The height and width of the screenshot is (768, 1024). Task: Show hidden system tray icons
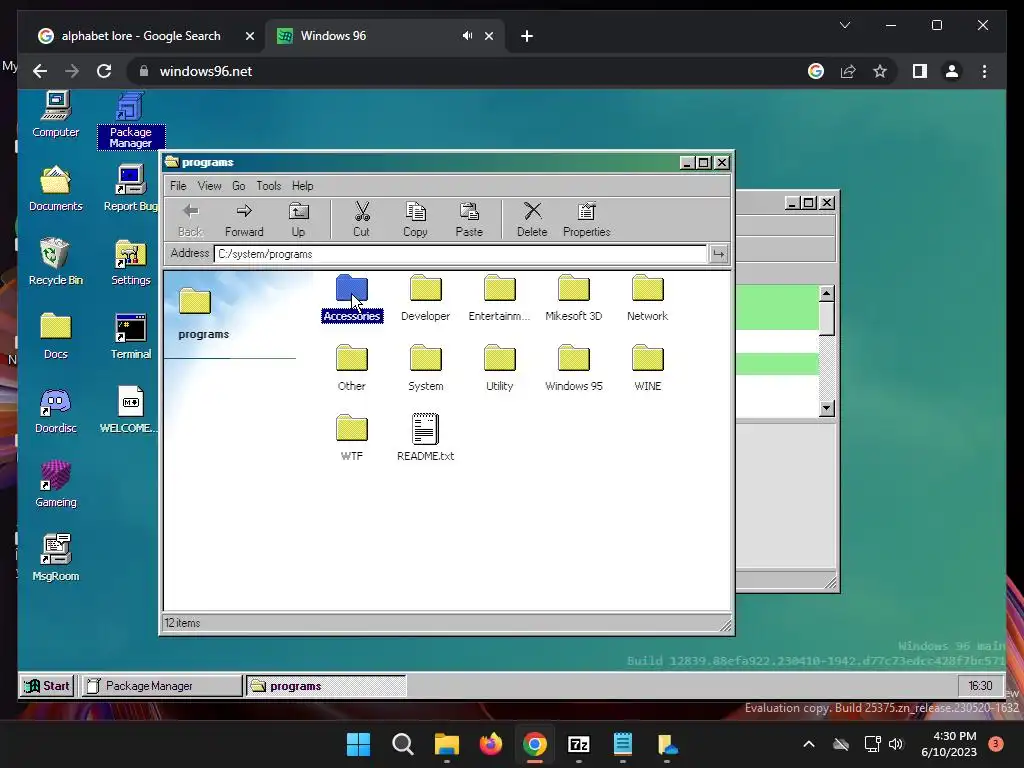[808, 744]
